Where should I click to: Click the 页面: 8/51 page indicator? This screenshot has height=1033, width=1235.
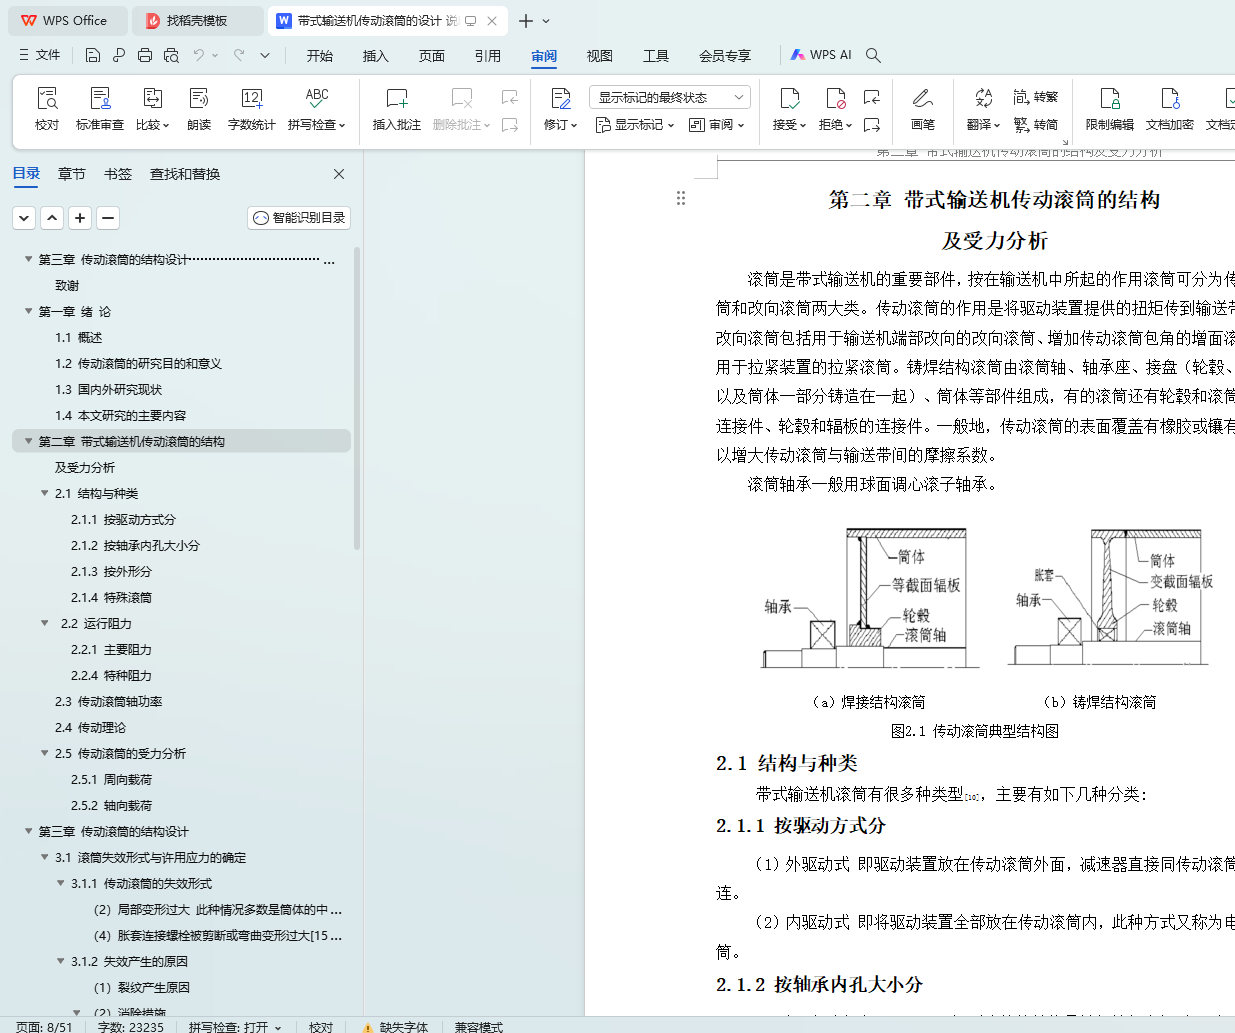pyautogui.click(x=44, y=1026)
